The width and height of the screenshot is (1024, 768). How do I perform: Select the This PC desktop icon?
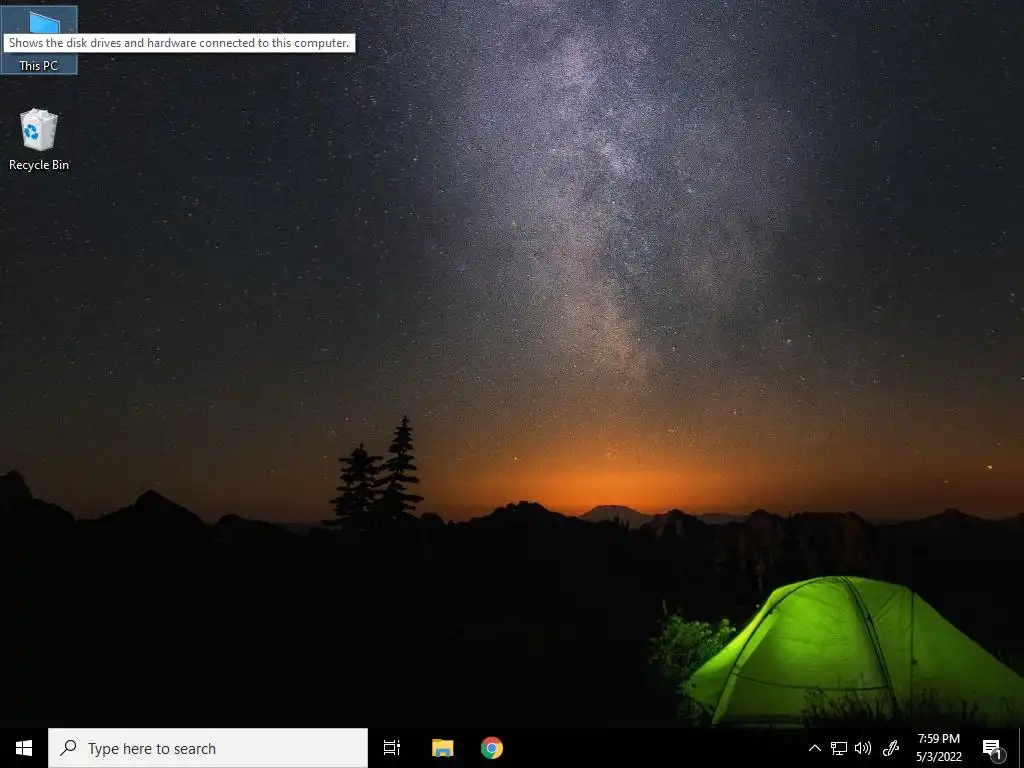(39, 40)
